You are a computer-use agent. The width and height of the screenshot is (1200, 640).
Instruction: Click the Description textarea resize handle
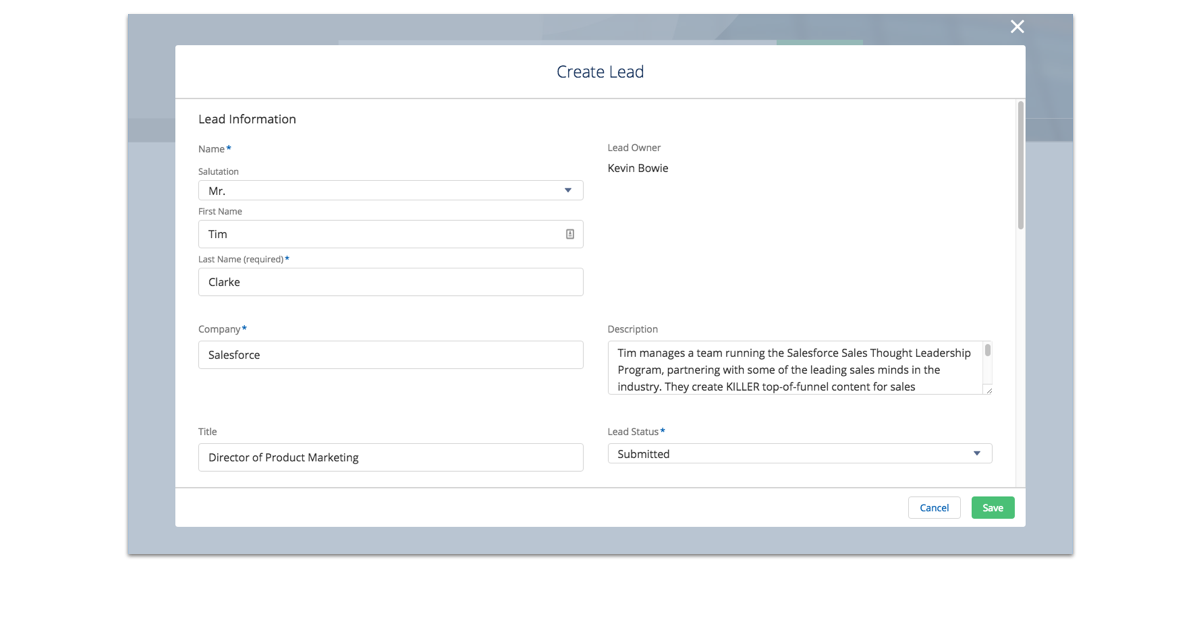tap(989, 390)
